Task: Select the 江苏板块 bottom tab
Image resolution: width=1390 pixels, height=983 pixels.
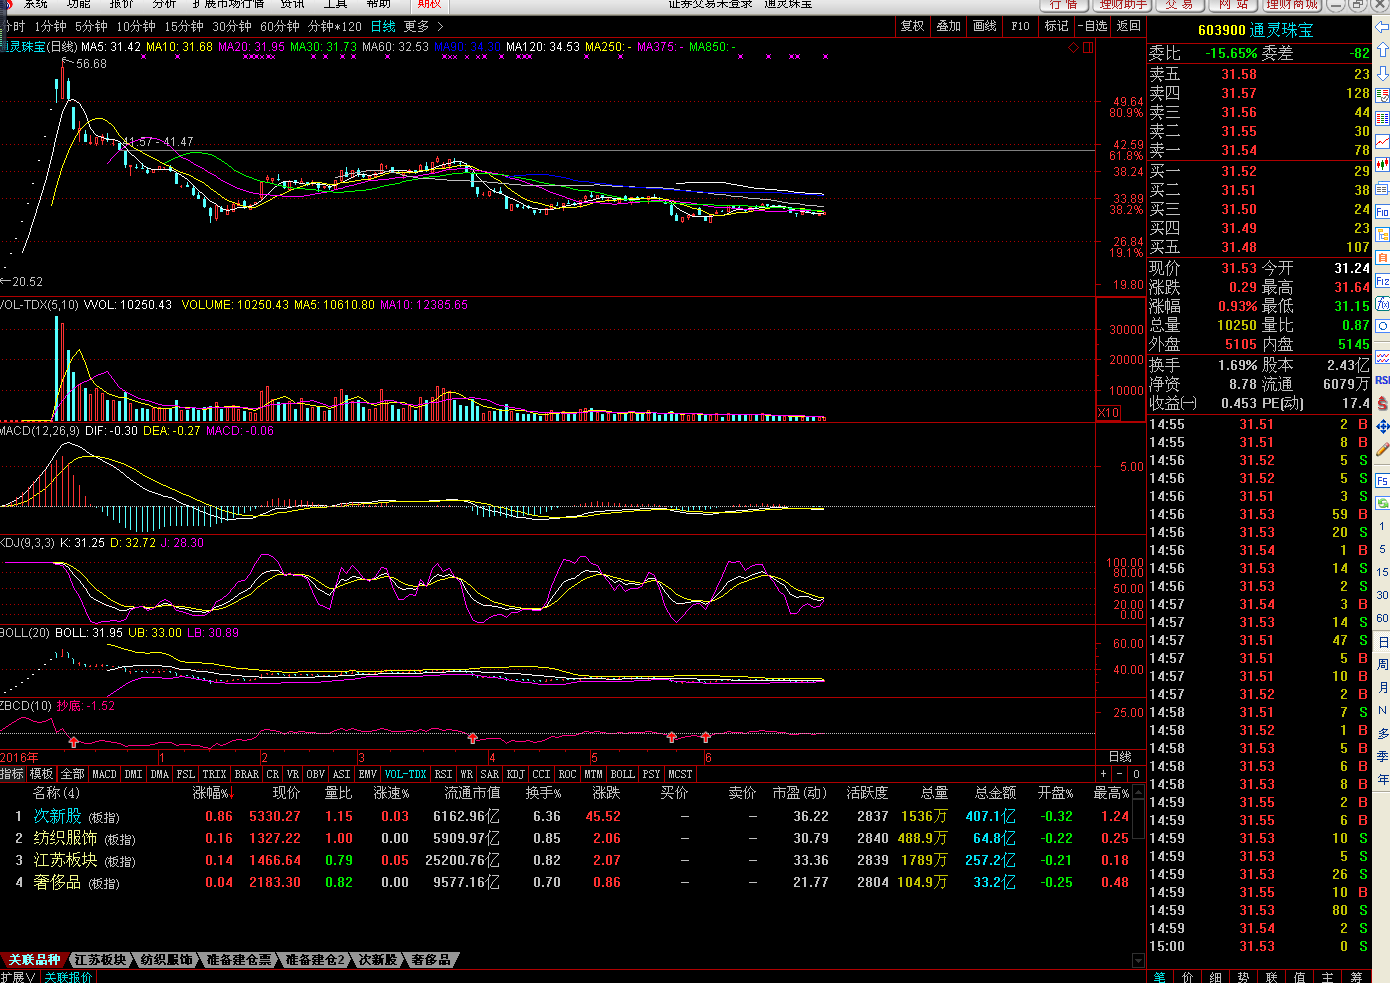Action: [100, 960]
